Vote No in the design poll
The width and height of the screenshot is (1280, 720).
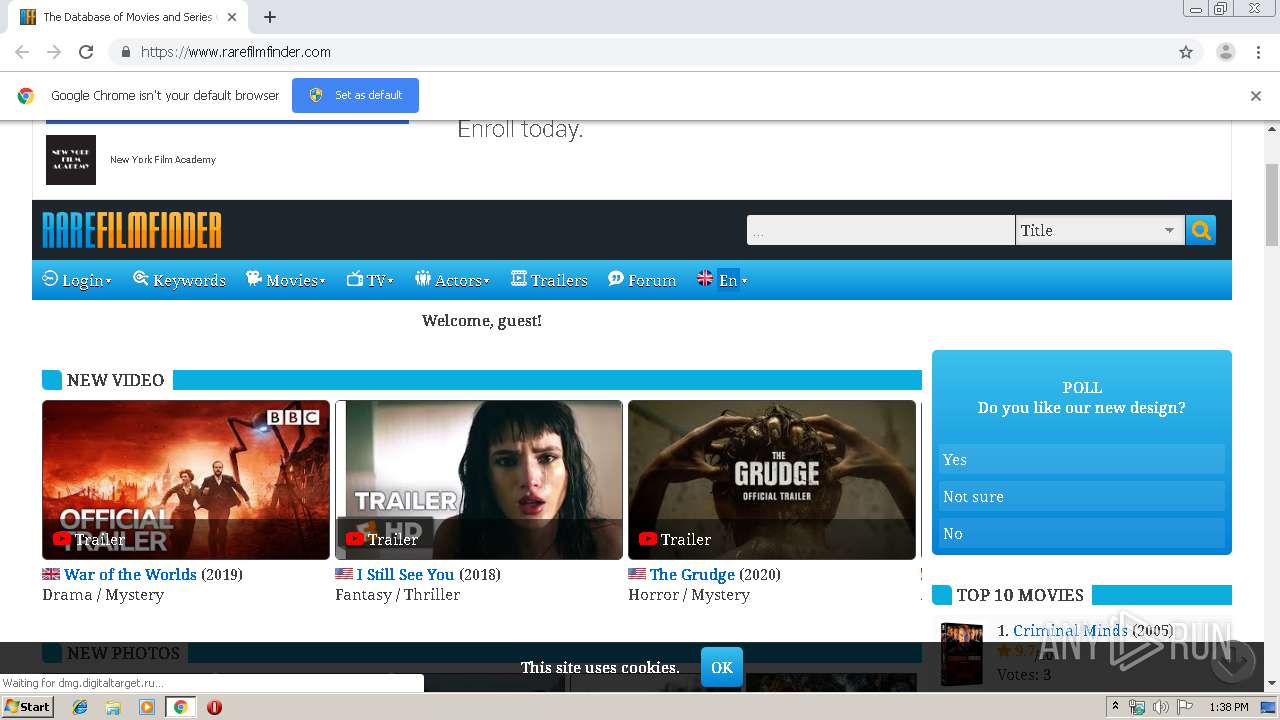pyautogui.click(x=1081, y=533)
